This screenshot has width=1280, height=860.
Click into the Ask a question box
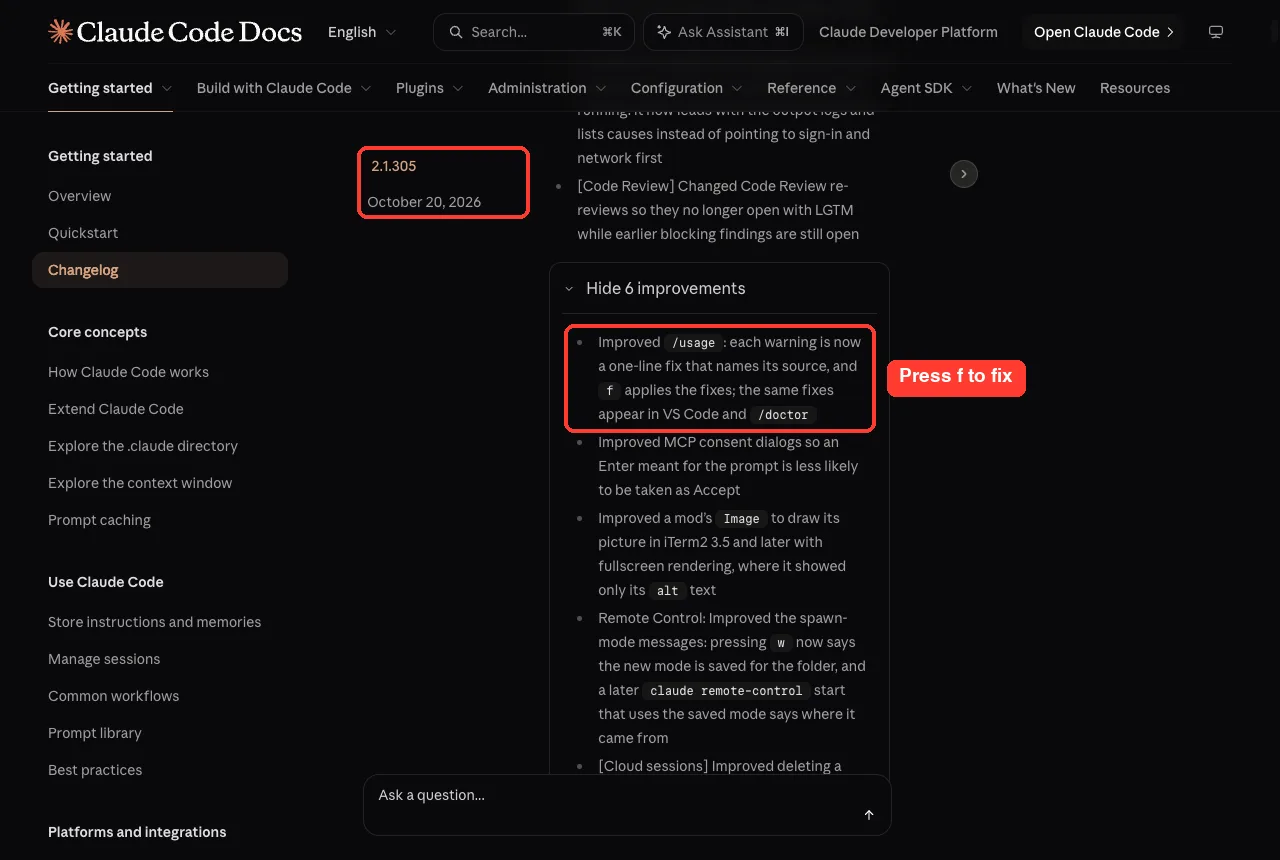click(627, 805)
